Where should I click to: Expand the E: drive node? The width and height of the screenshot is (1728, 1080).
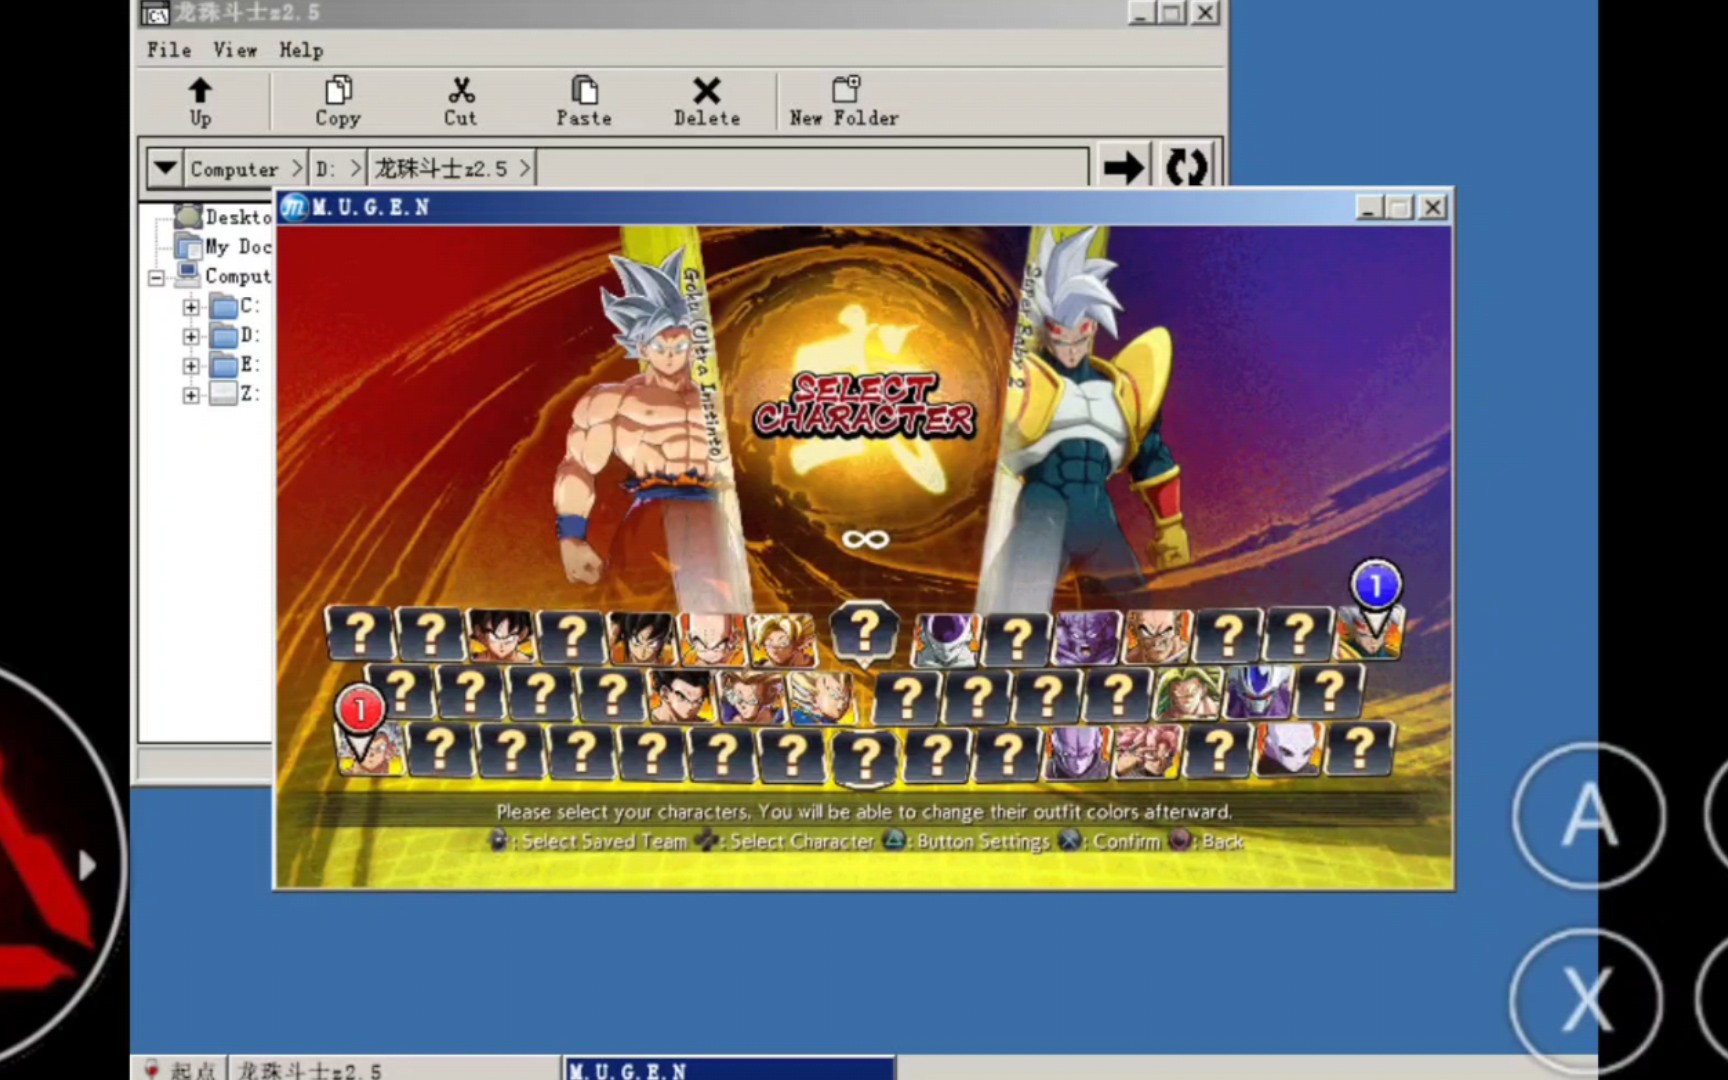[x=191, y=366]
